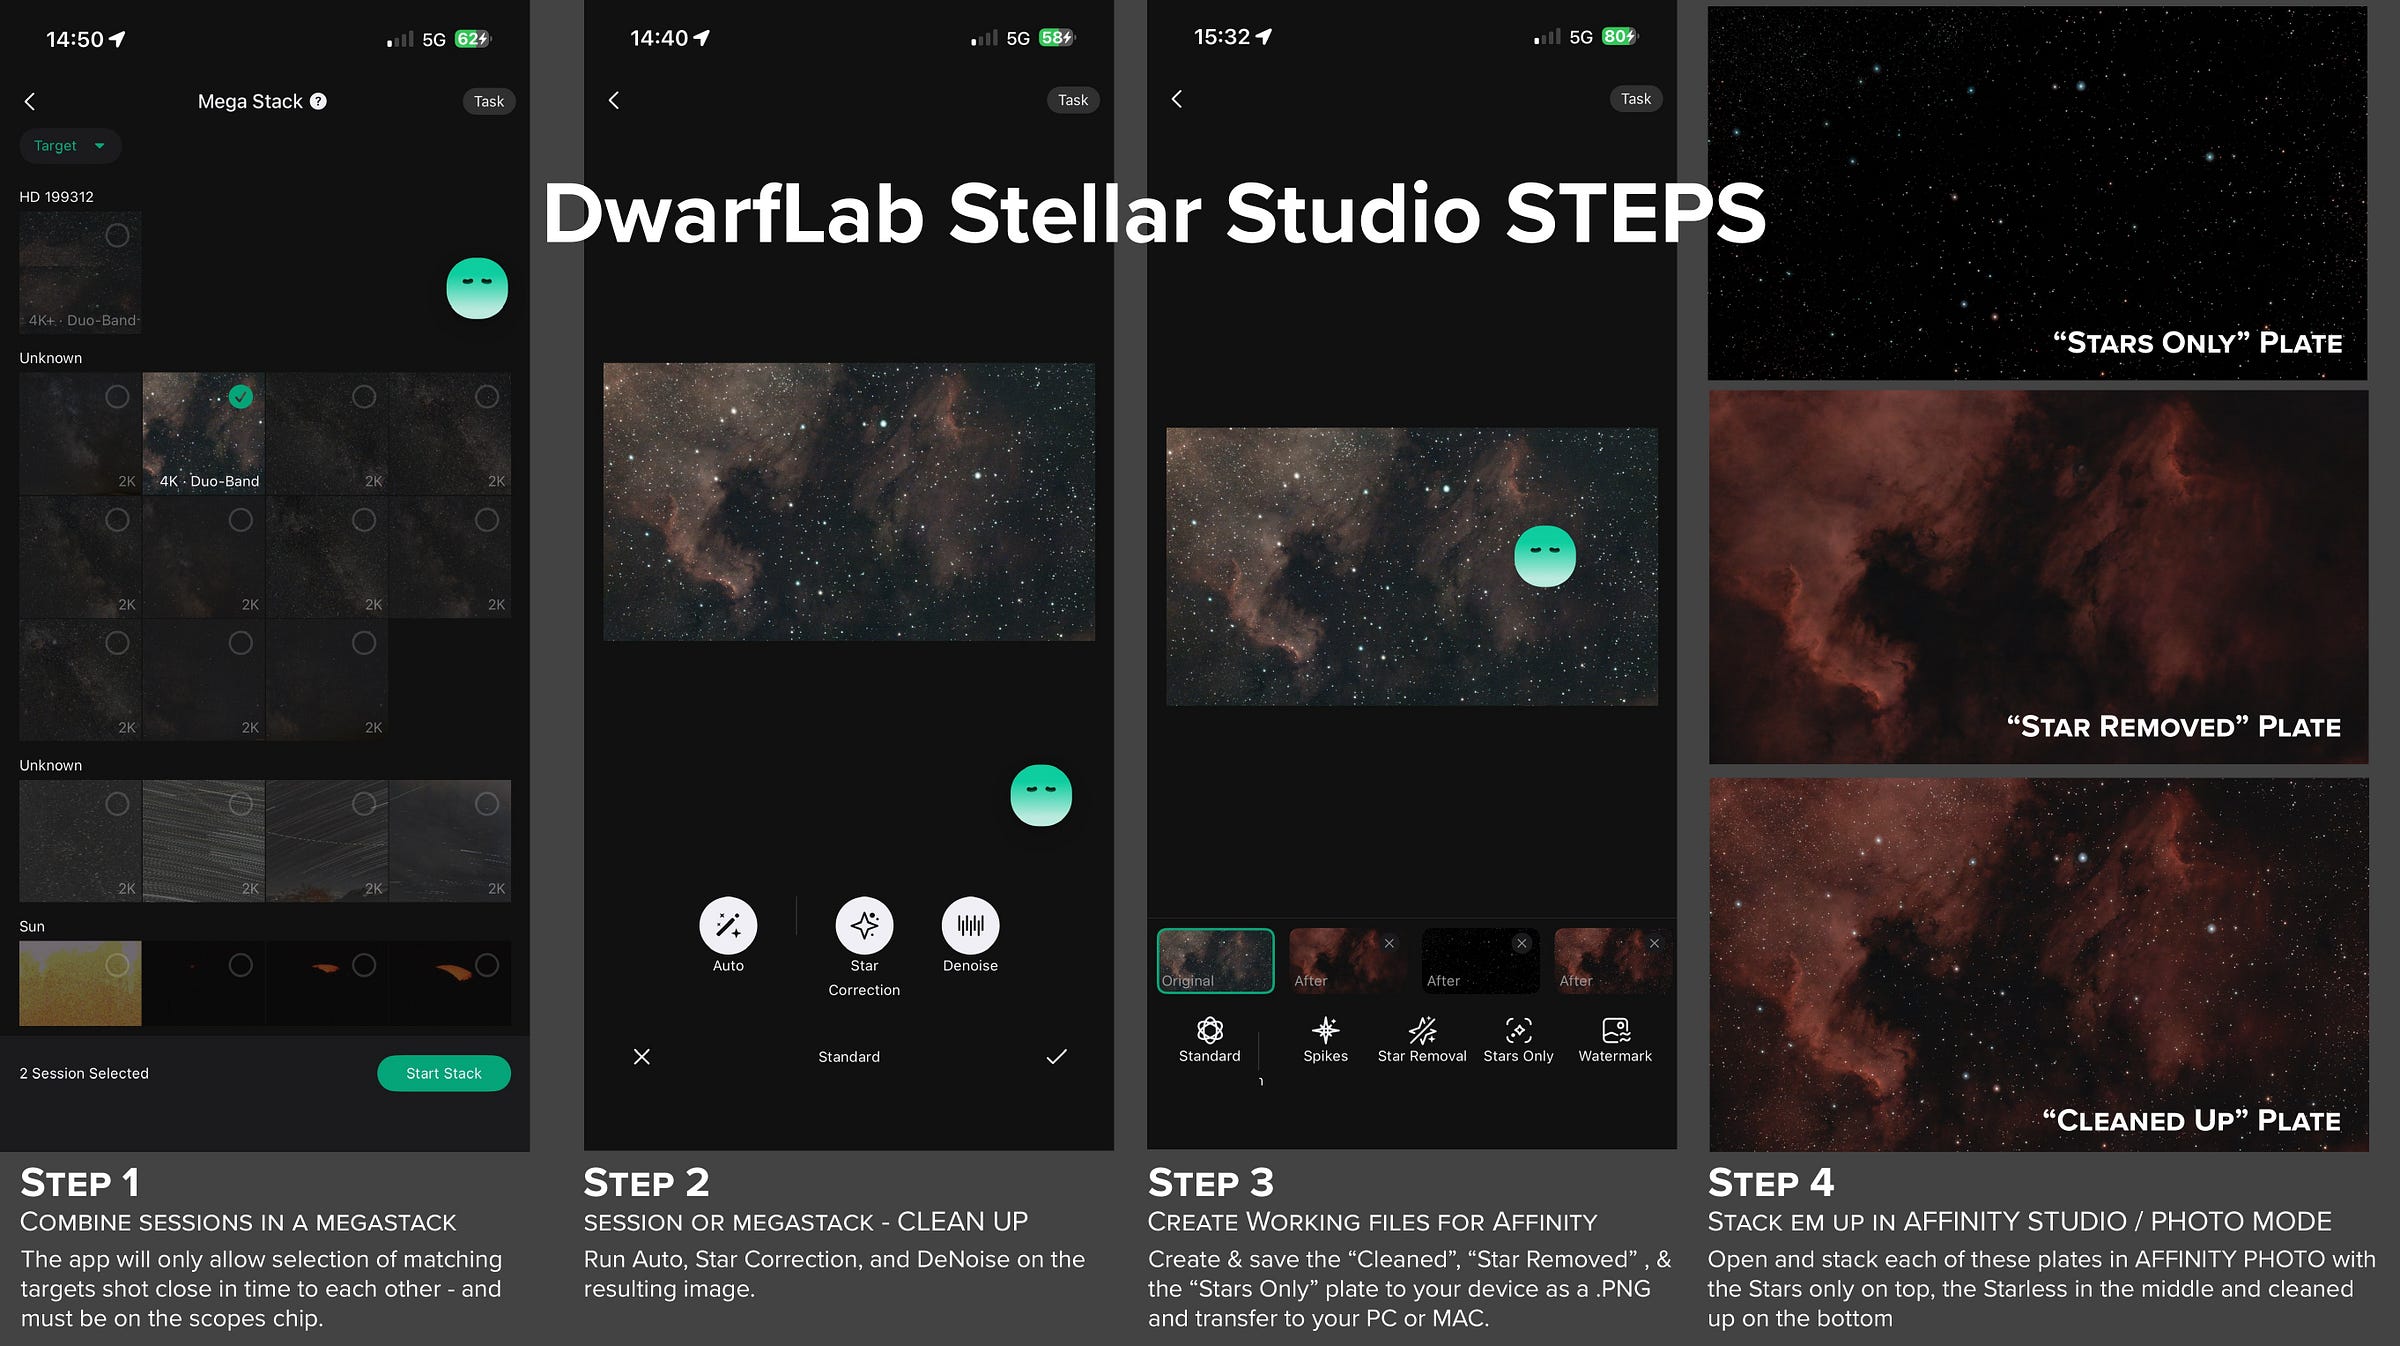The image size is (2400, 1346).
Task: Expand the Target dropdown
Action: tap(70, 146)
